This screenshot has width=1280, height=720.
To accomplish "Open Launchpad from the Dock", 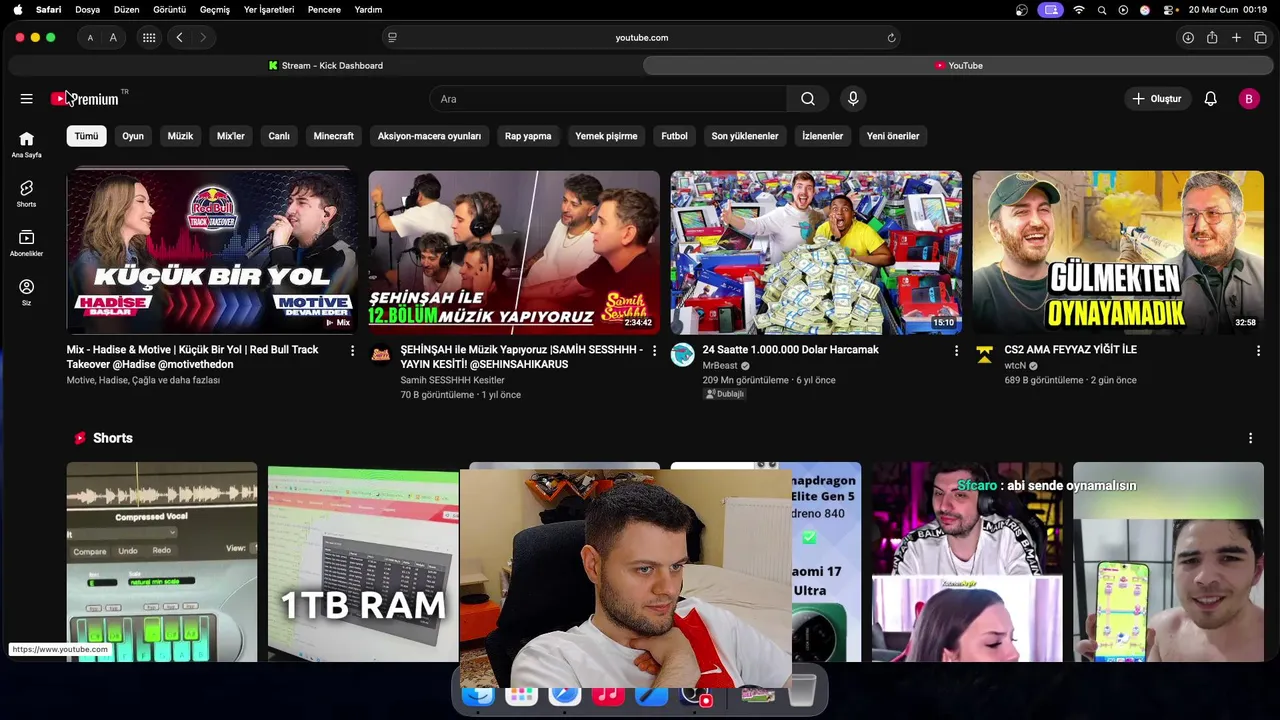I will click(521, 694).
